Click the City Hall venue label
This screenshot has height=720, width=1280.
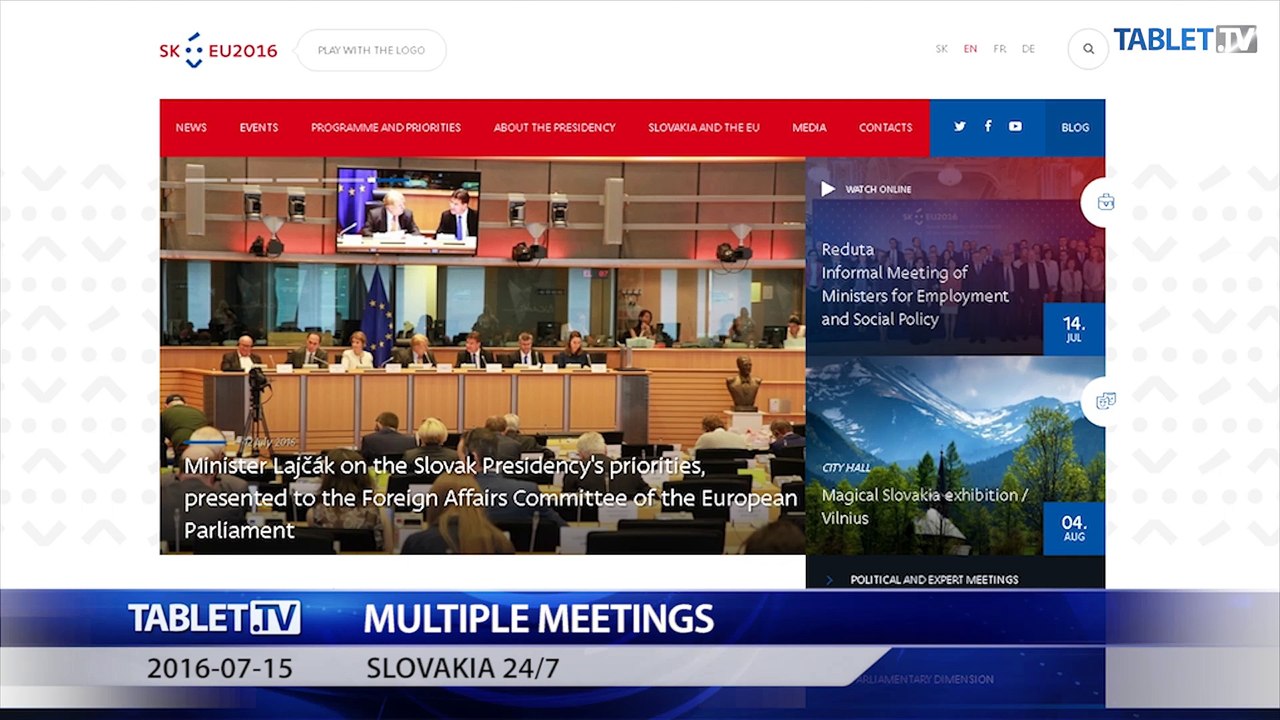click(846, 468)
